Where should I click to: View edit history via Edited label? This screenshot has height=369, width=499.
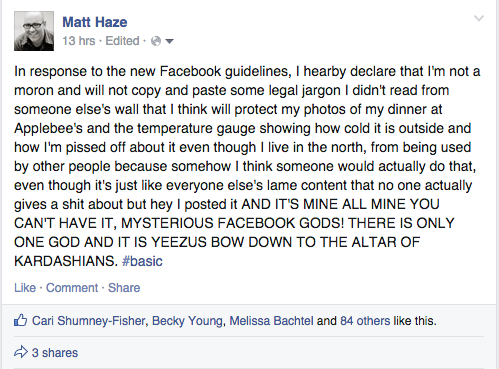pos(122,41)
